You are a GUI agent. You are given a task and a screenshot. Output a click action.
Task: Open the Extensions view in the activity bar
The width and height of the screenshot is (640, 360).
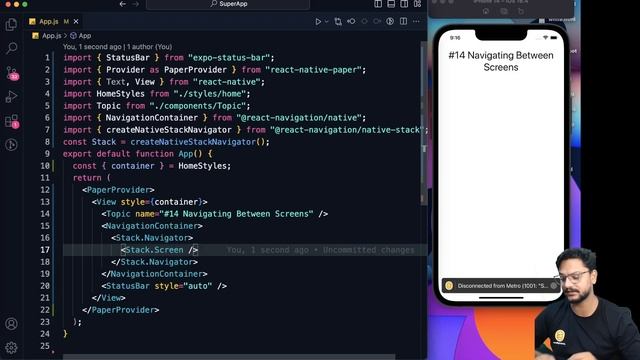tap(11, 121)
